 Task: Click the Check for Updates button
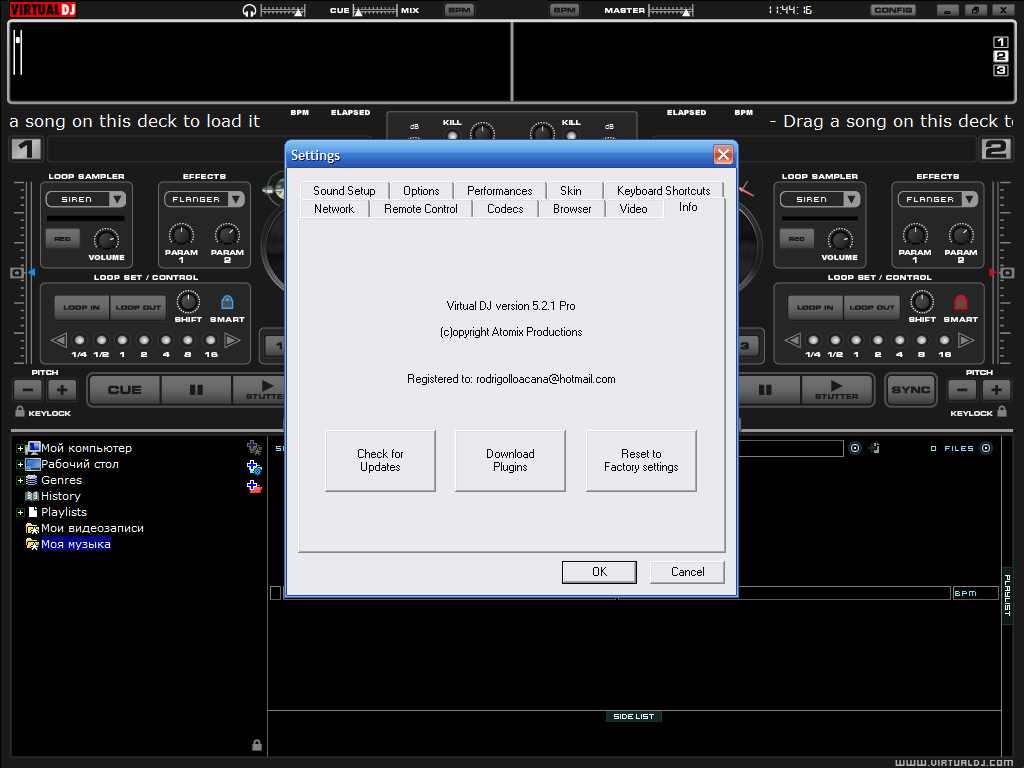click(380, 460)
